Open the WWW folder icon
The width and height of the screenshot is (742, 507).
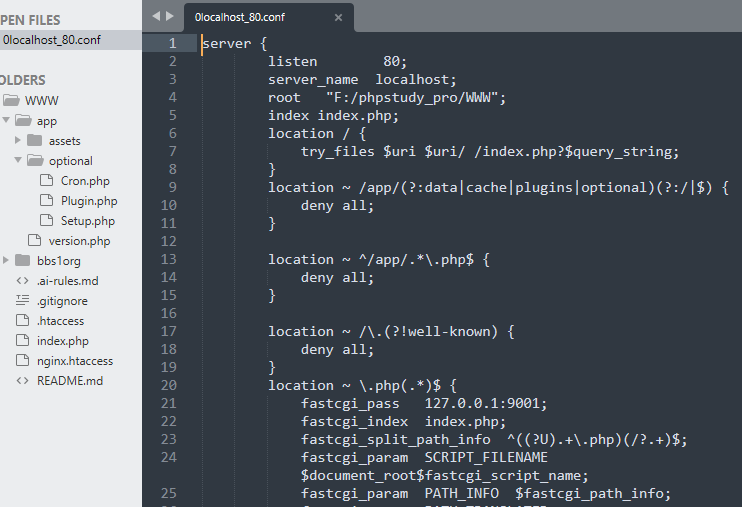point(11,100)
